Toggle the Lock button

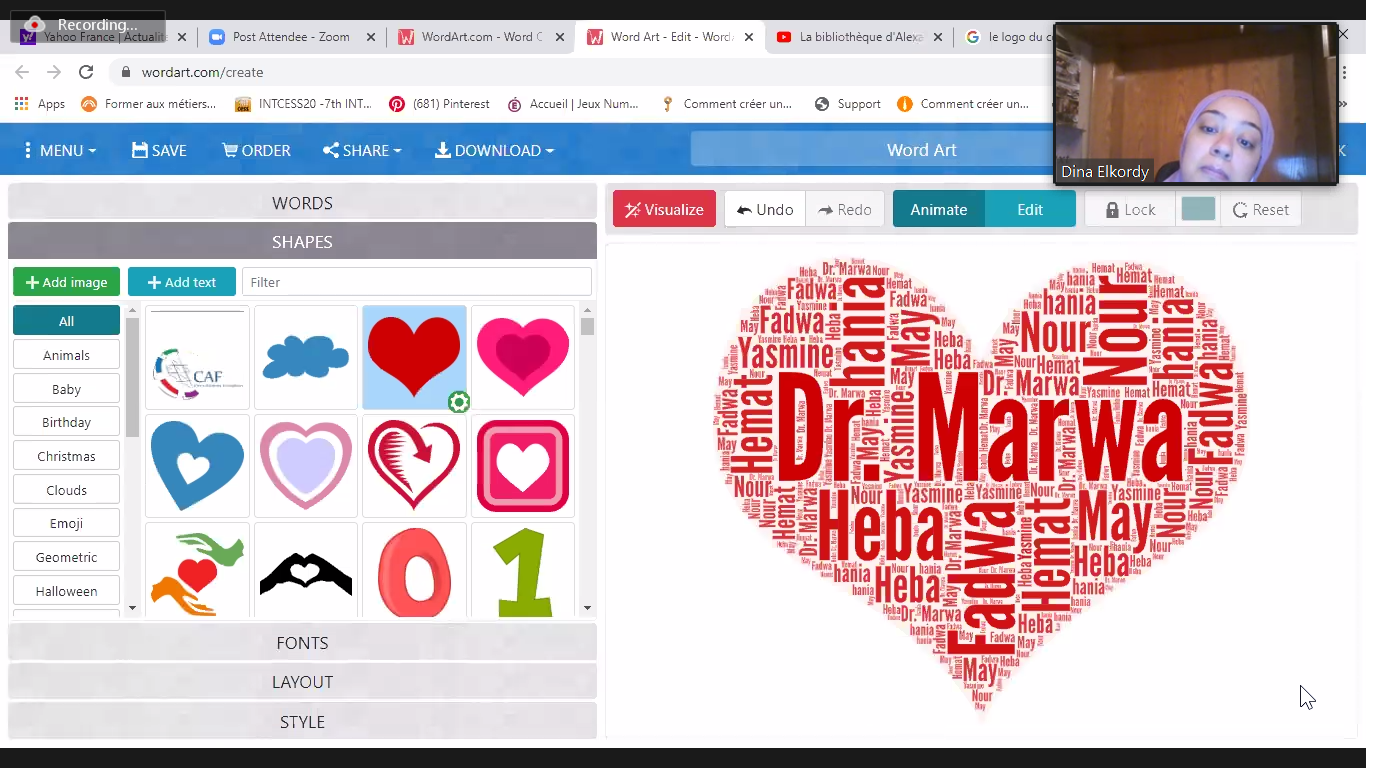coord(1129,209)
